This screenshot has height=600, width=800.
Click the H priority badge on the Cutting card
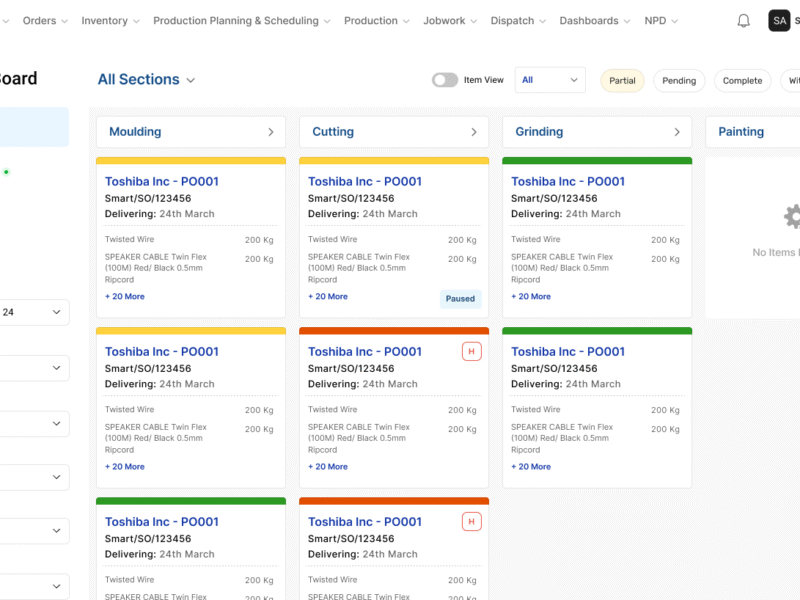click(472, 352)
